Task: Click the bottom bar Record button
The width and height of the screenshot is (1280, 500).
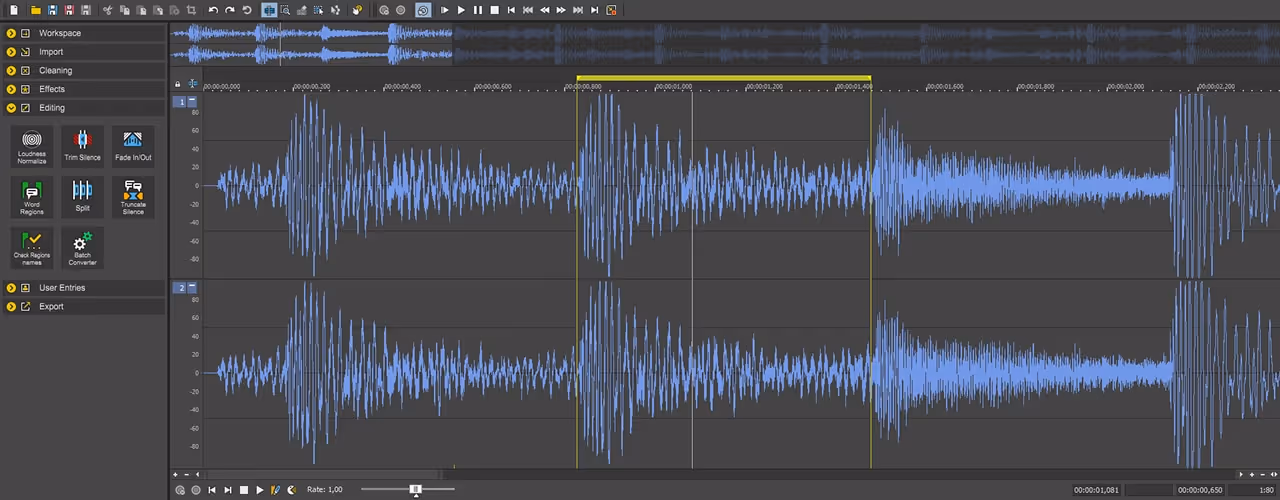Action: click(x=196, y=490)
